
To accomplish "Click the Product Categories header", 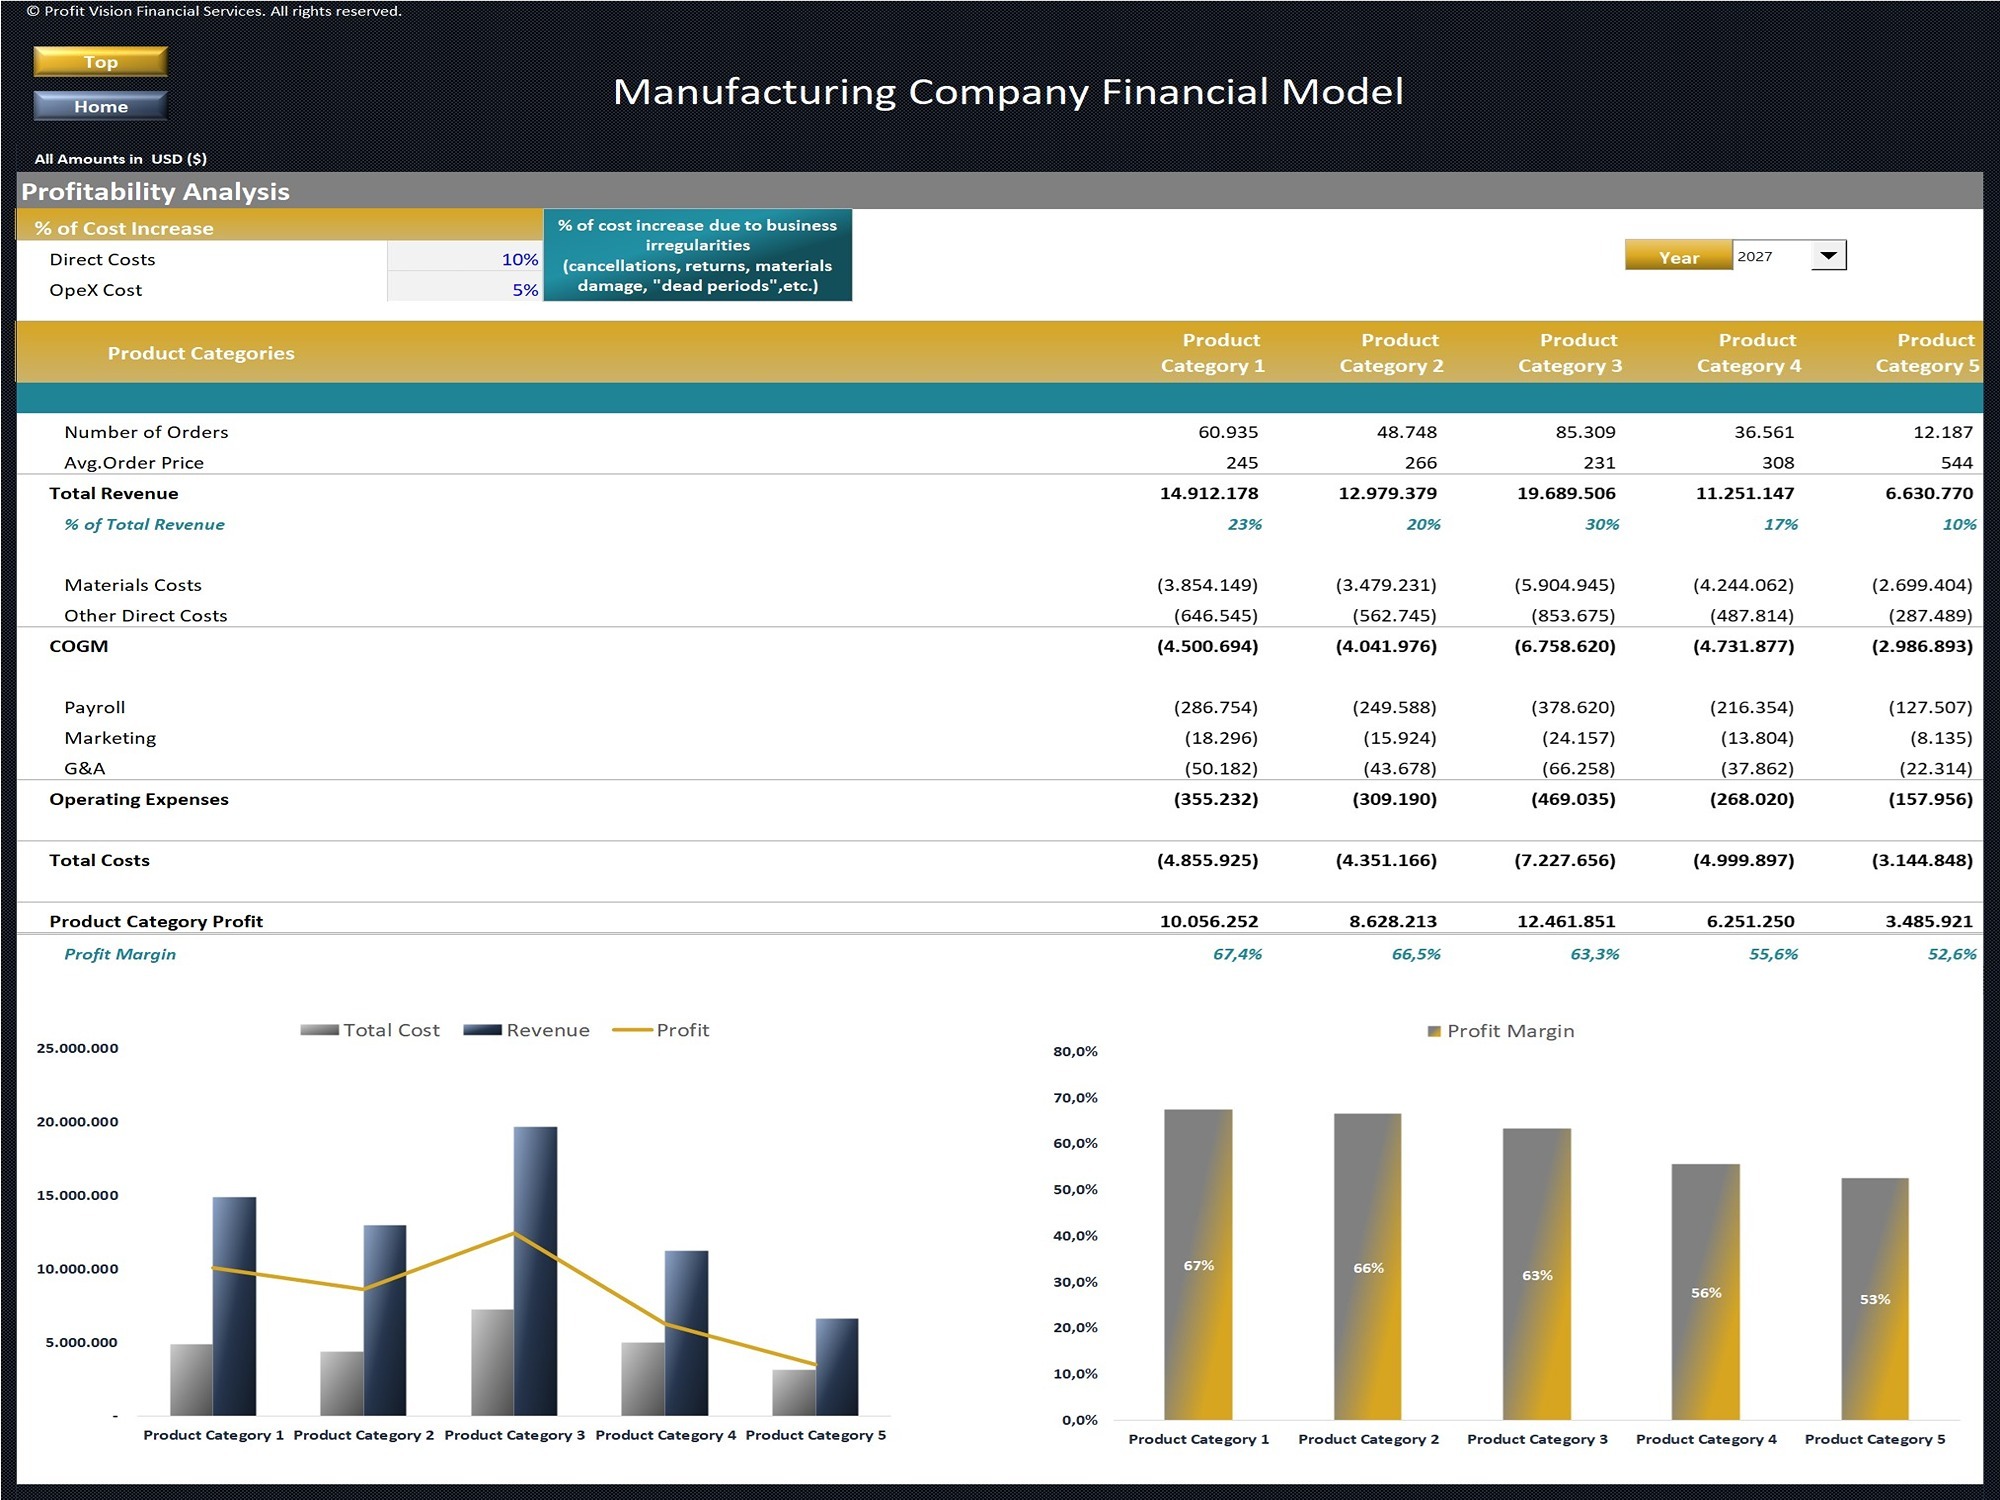I will coord(201,353).
